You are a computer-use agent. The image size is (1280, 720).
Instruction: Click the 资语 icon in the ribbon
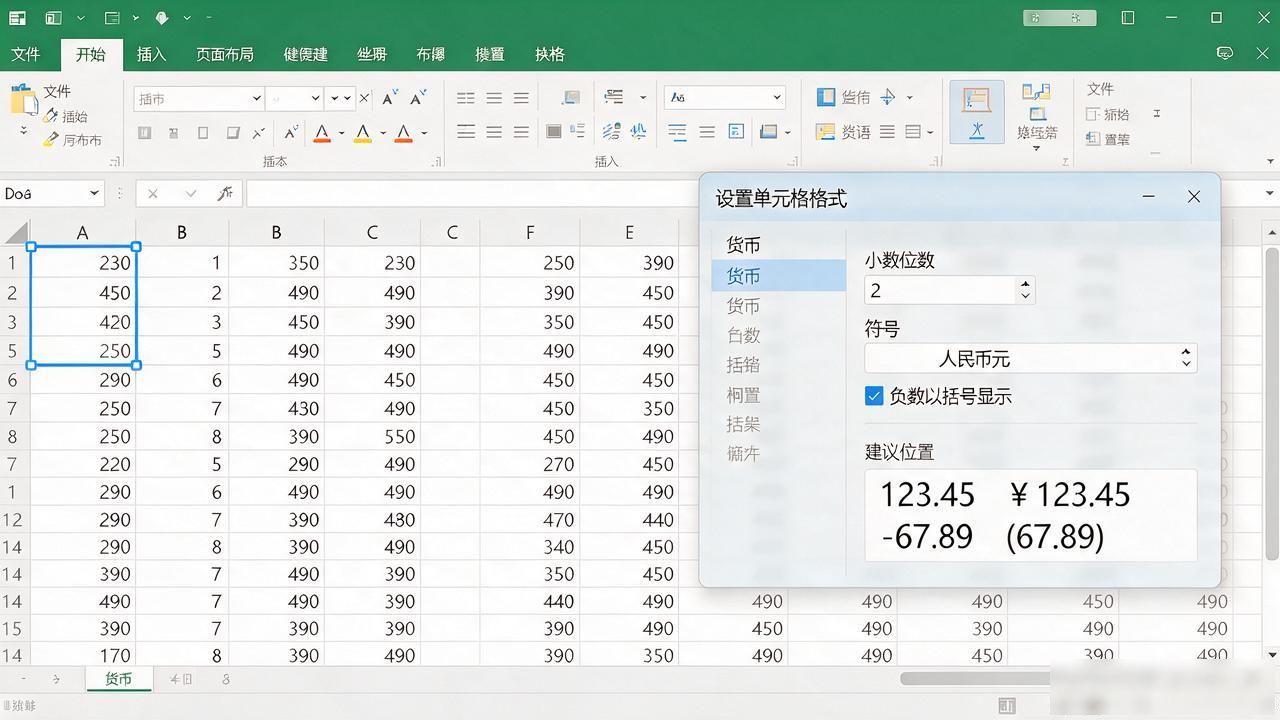click(x=825, y=131)
